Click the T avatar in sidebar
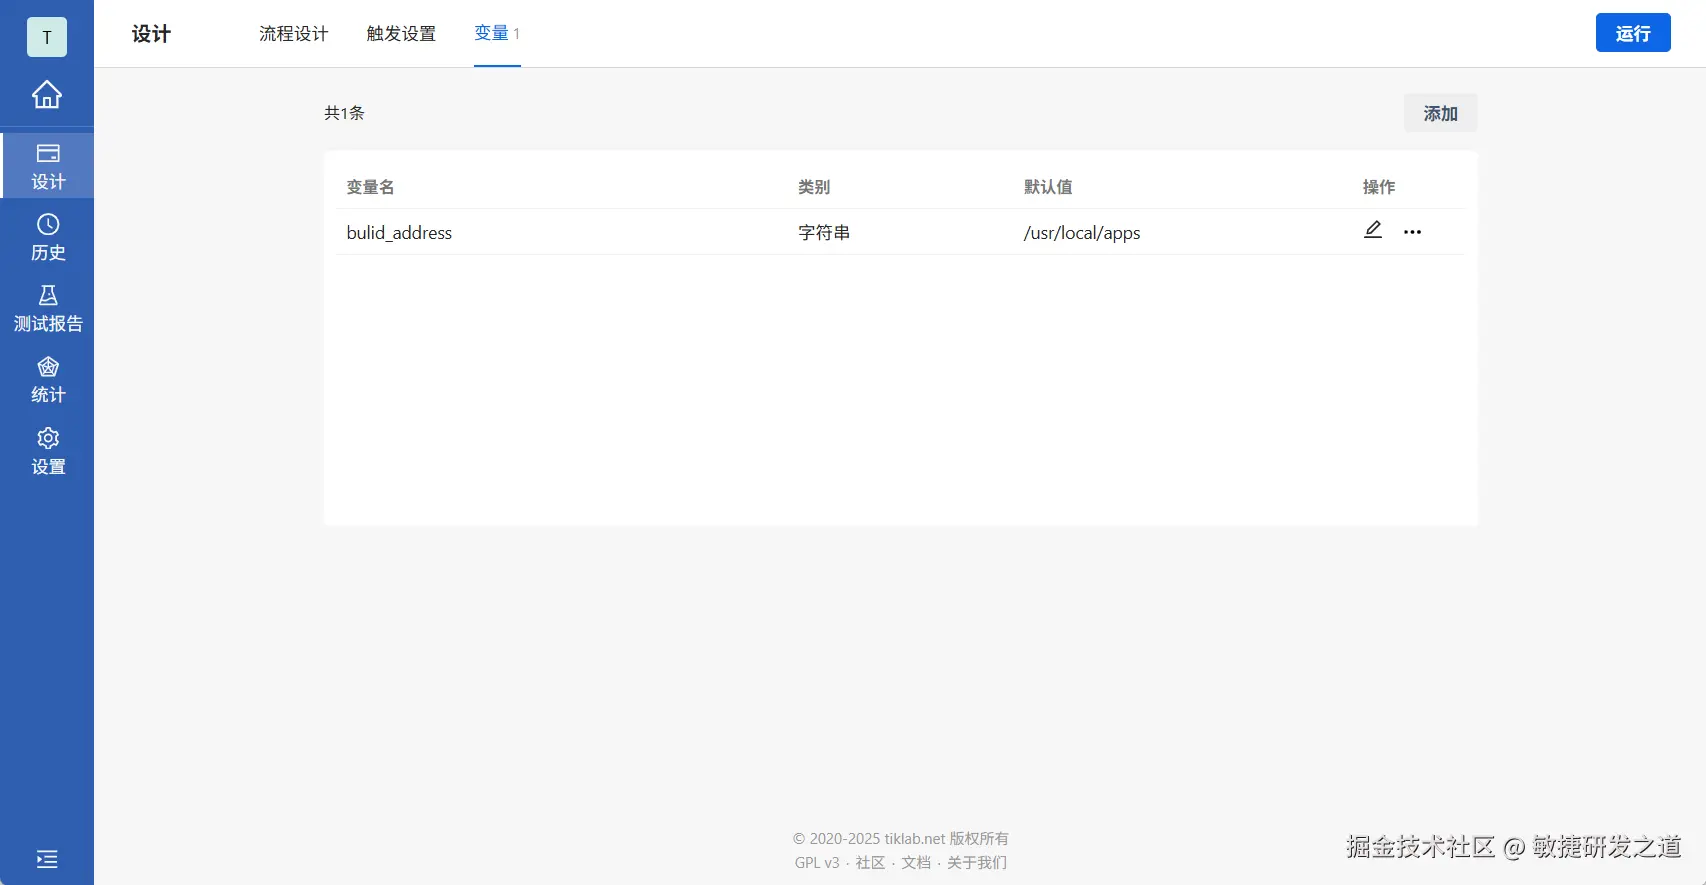 click(47, 37)
